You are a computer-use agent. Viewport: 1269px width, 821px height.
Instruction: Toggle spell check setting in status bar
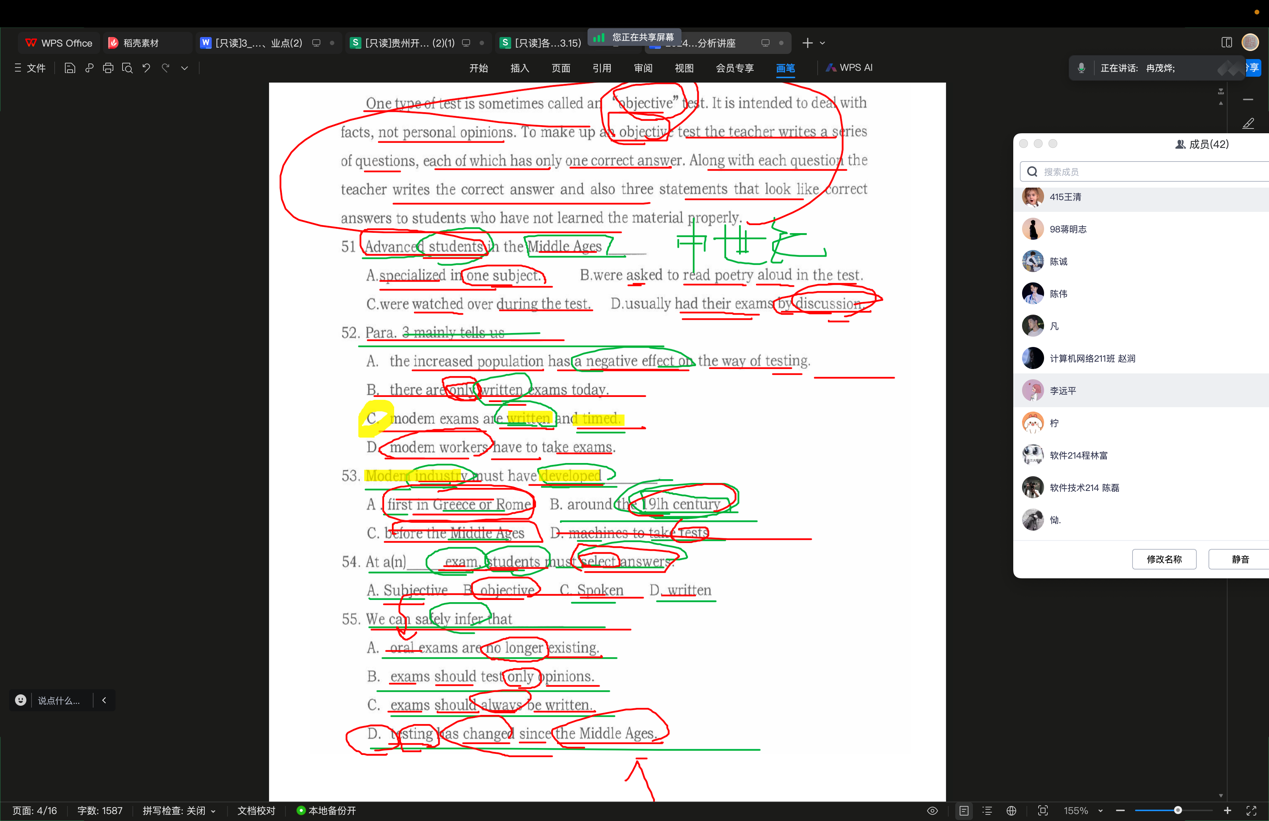coord(179,811)
